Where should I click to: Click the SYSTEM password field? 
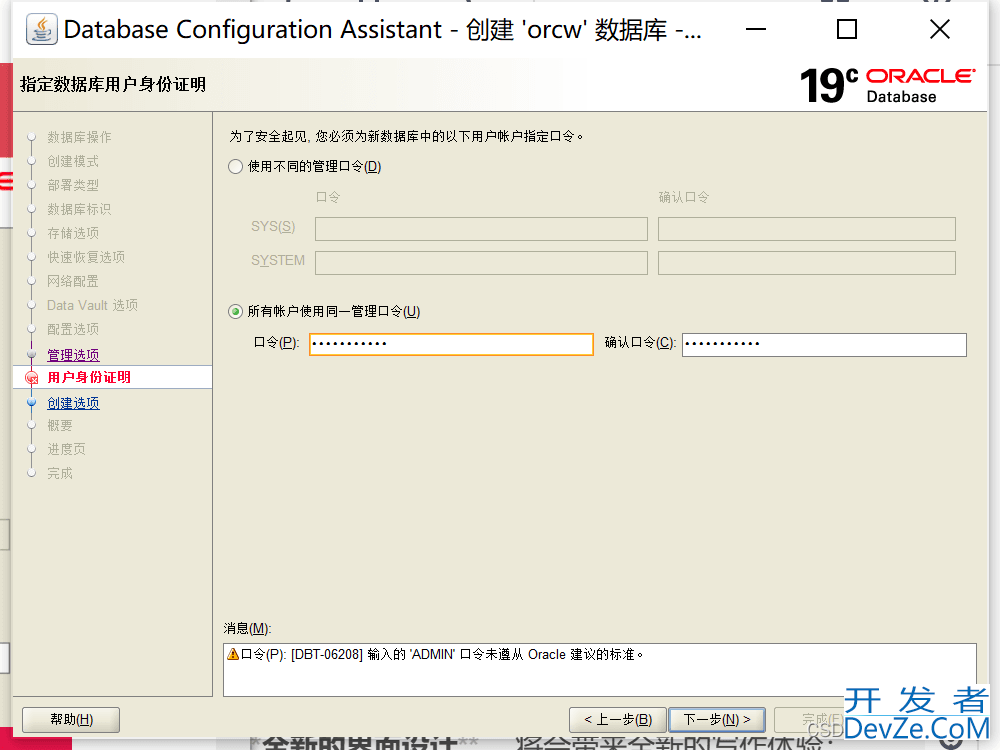[x=481, y=263]
